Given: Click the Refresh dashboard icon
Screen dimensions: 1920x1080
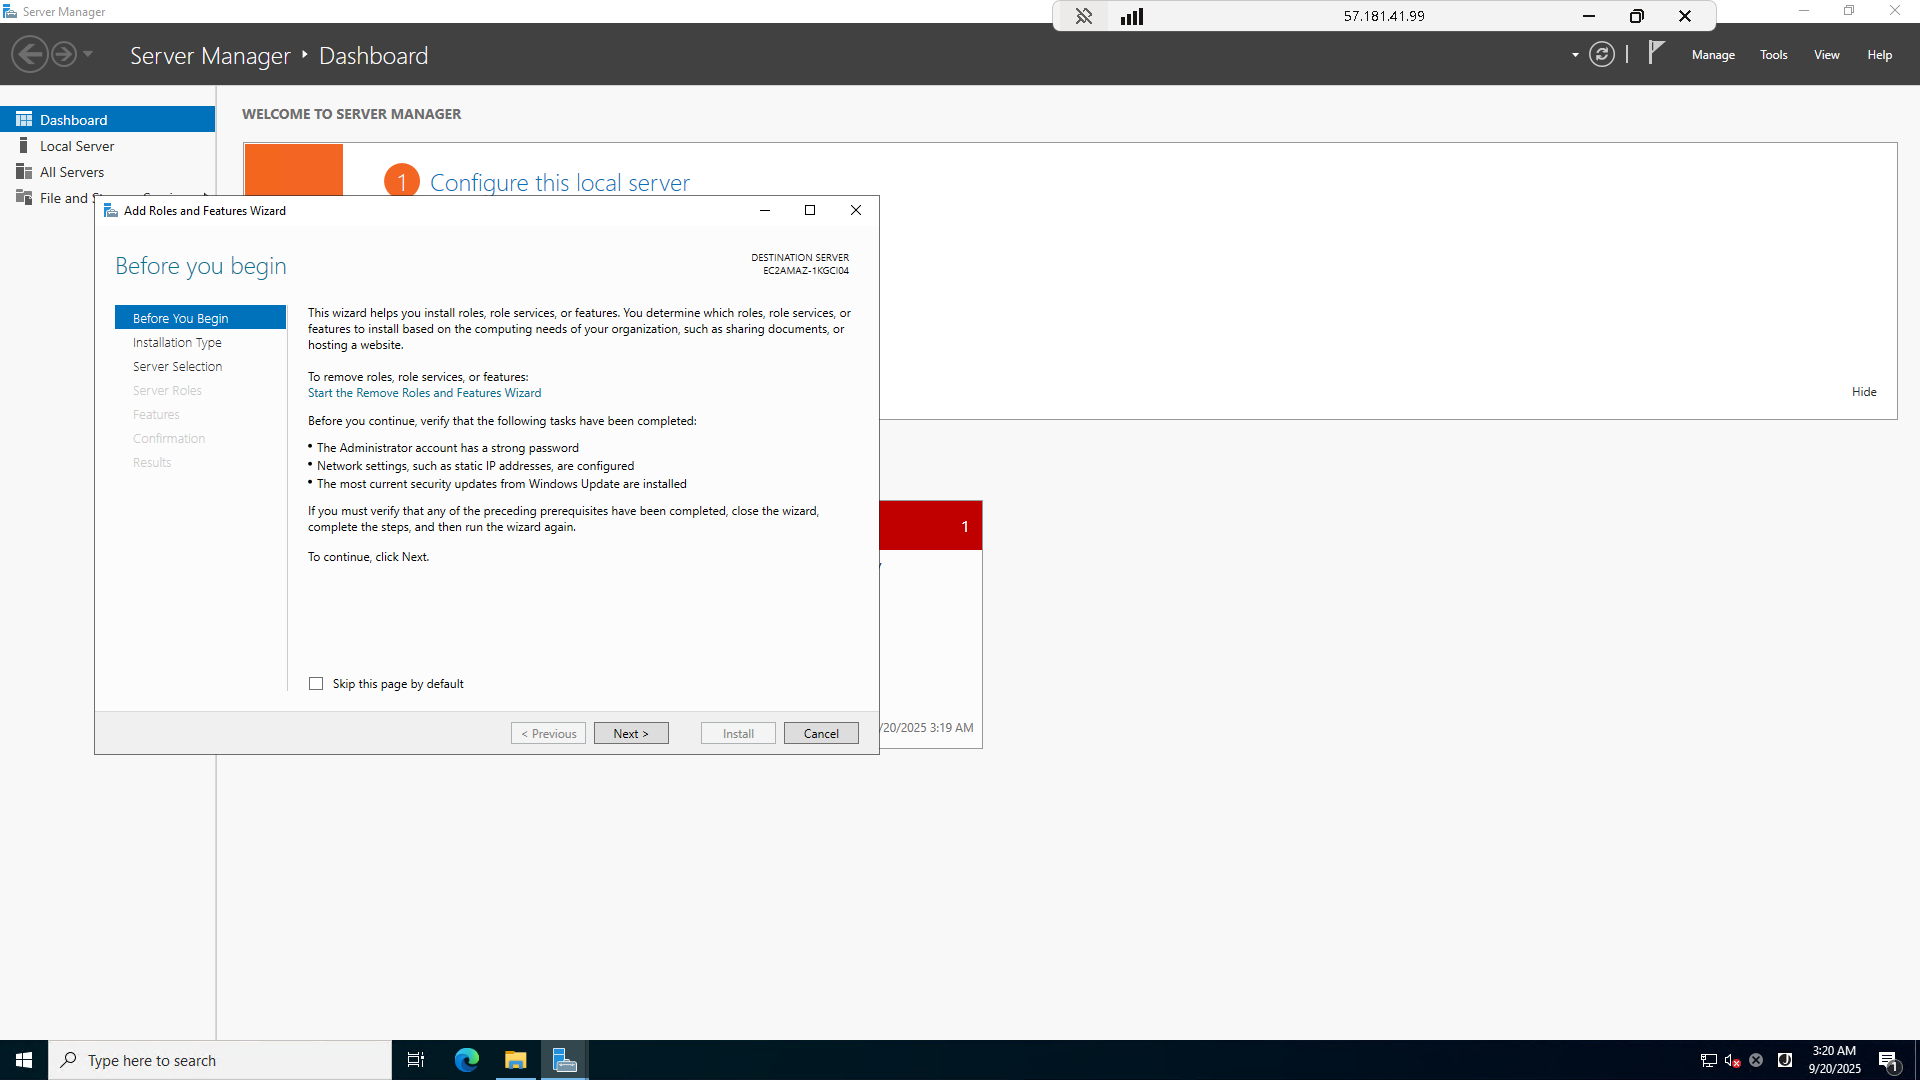Looking at the screenshot, I should point(1602,55).
